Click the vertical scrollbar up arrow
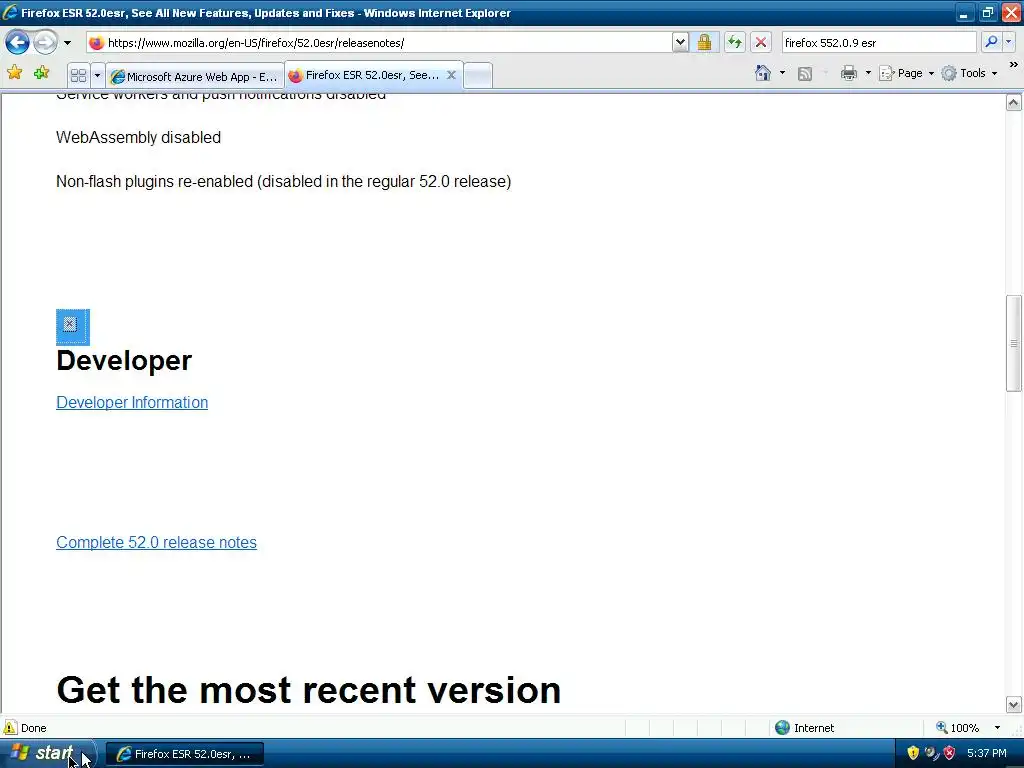The image size is (1024, 768). 1014,103
